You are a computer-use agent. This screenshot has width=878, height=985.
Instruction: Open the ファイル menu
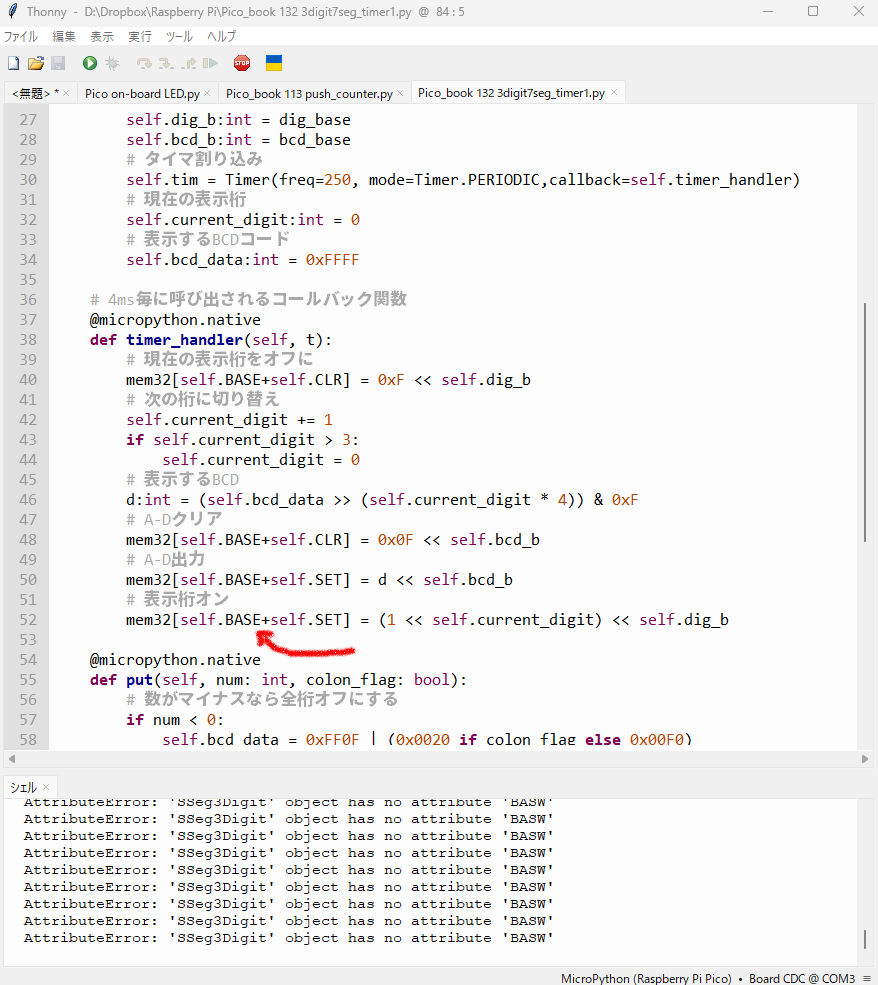click(x=20, y=36)
